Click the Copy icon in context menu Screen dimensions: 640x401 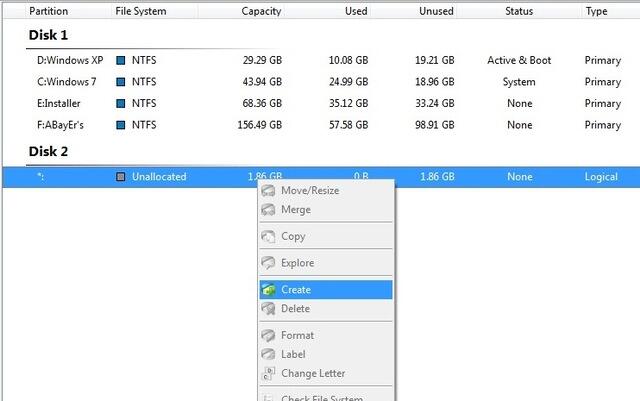268,236
